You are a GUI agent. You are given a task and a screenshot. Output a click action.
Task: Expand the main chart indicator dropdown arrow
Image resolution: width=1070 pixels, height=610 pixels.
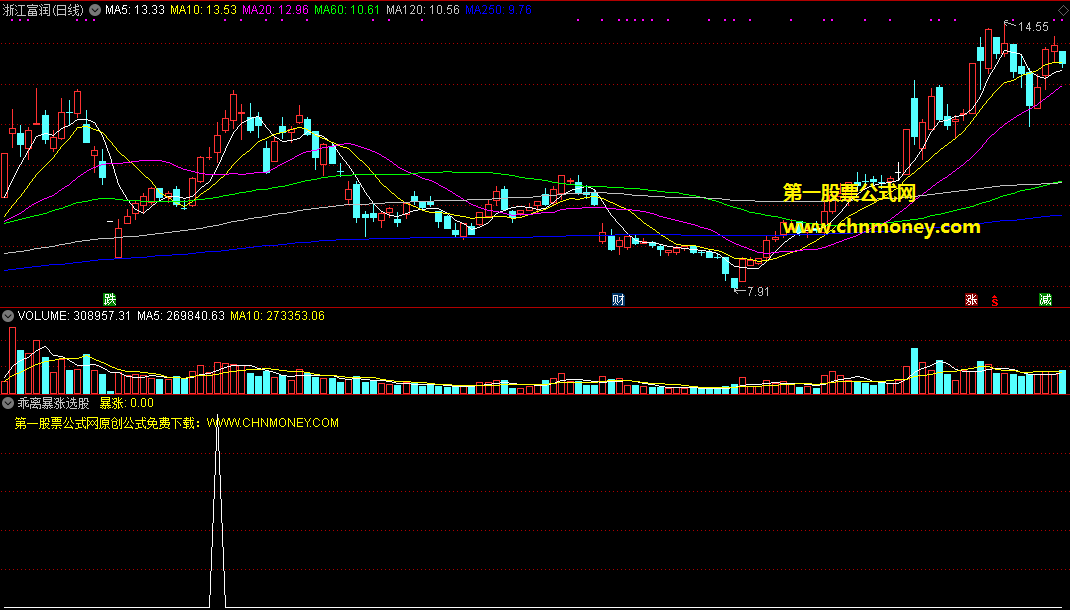94,10
